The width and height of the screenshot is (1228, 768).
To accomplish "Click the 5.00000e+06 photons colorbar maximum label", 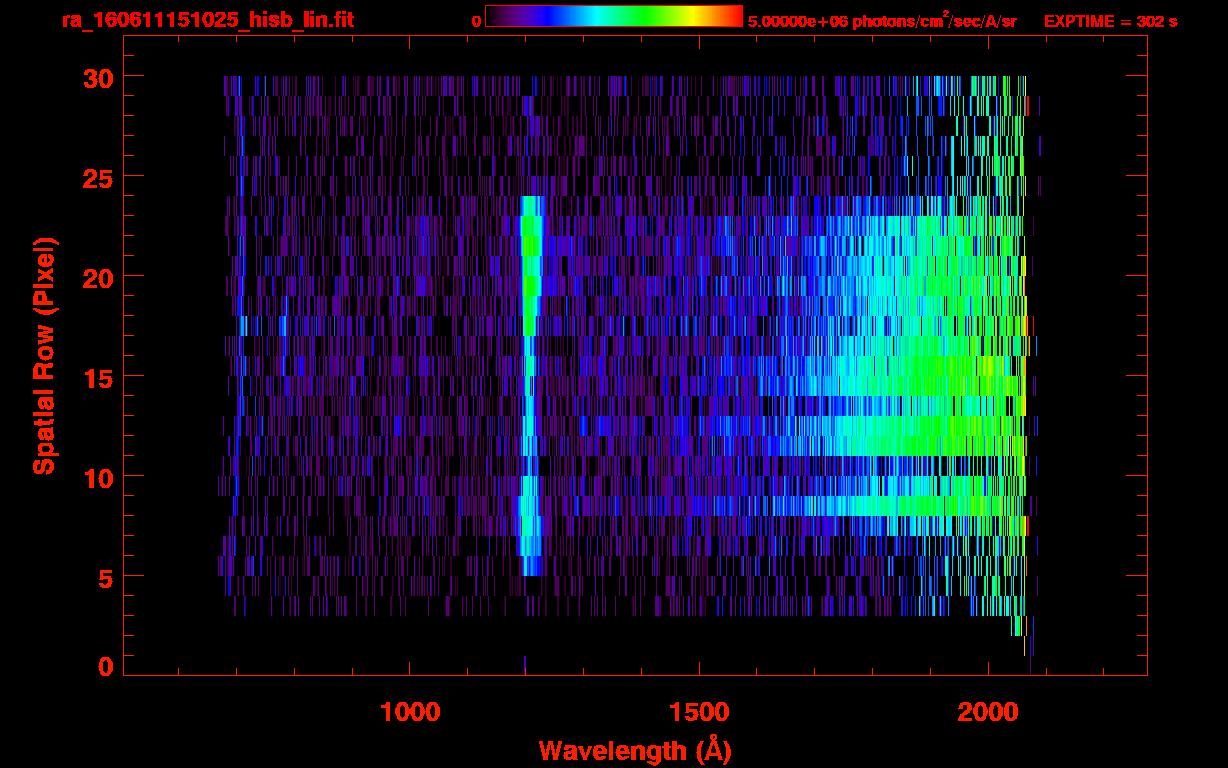I will (881, 21).
